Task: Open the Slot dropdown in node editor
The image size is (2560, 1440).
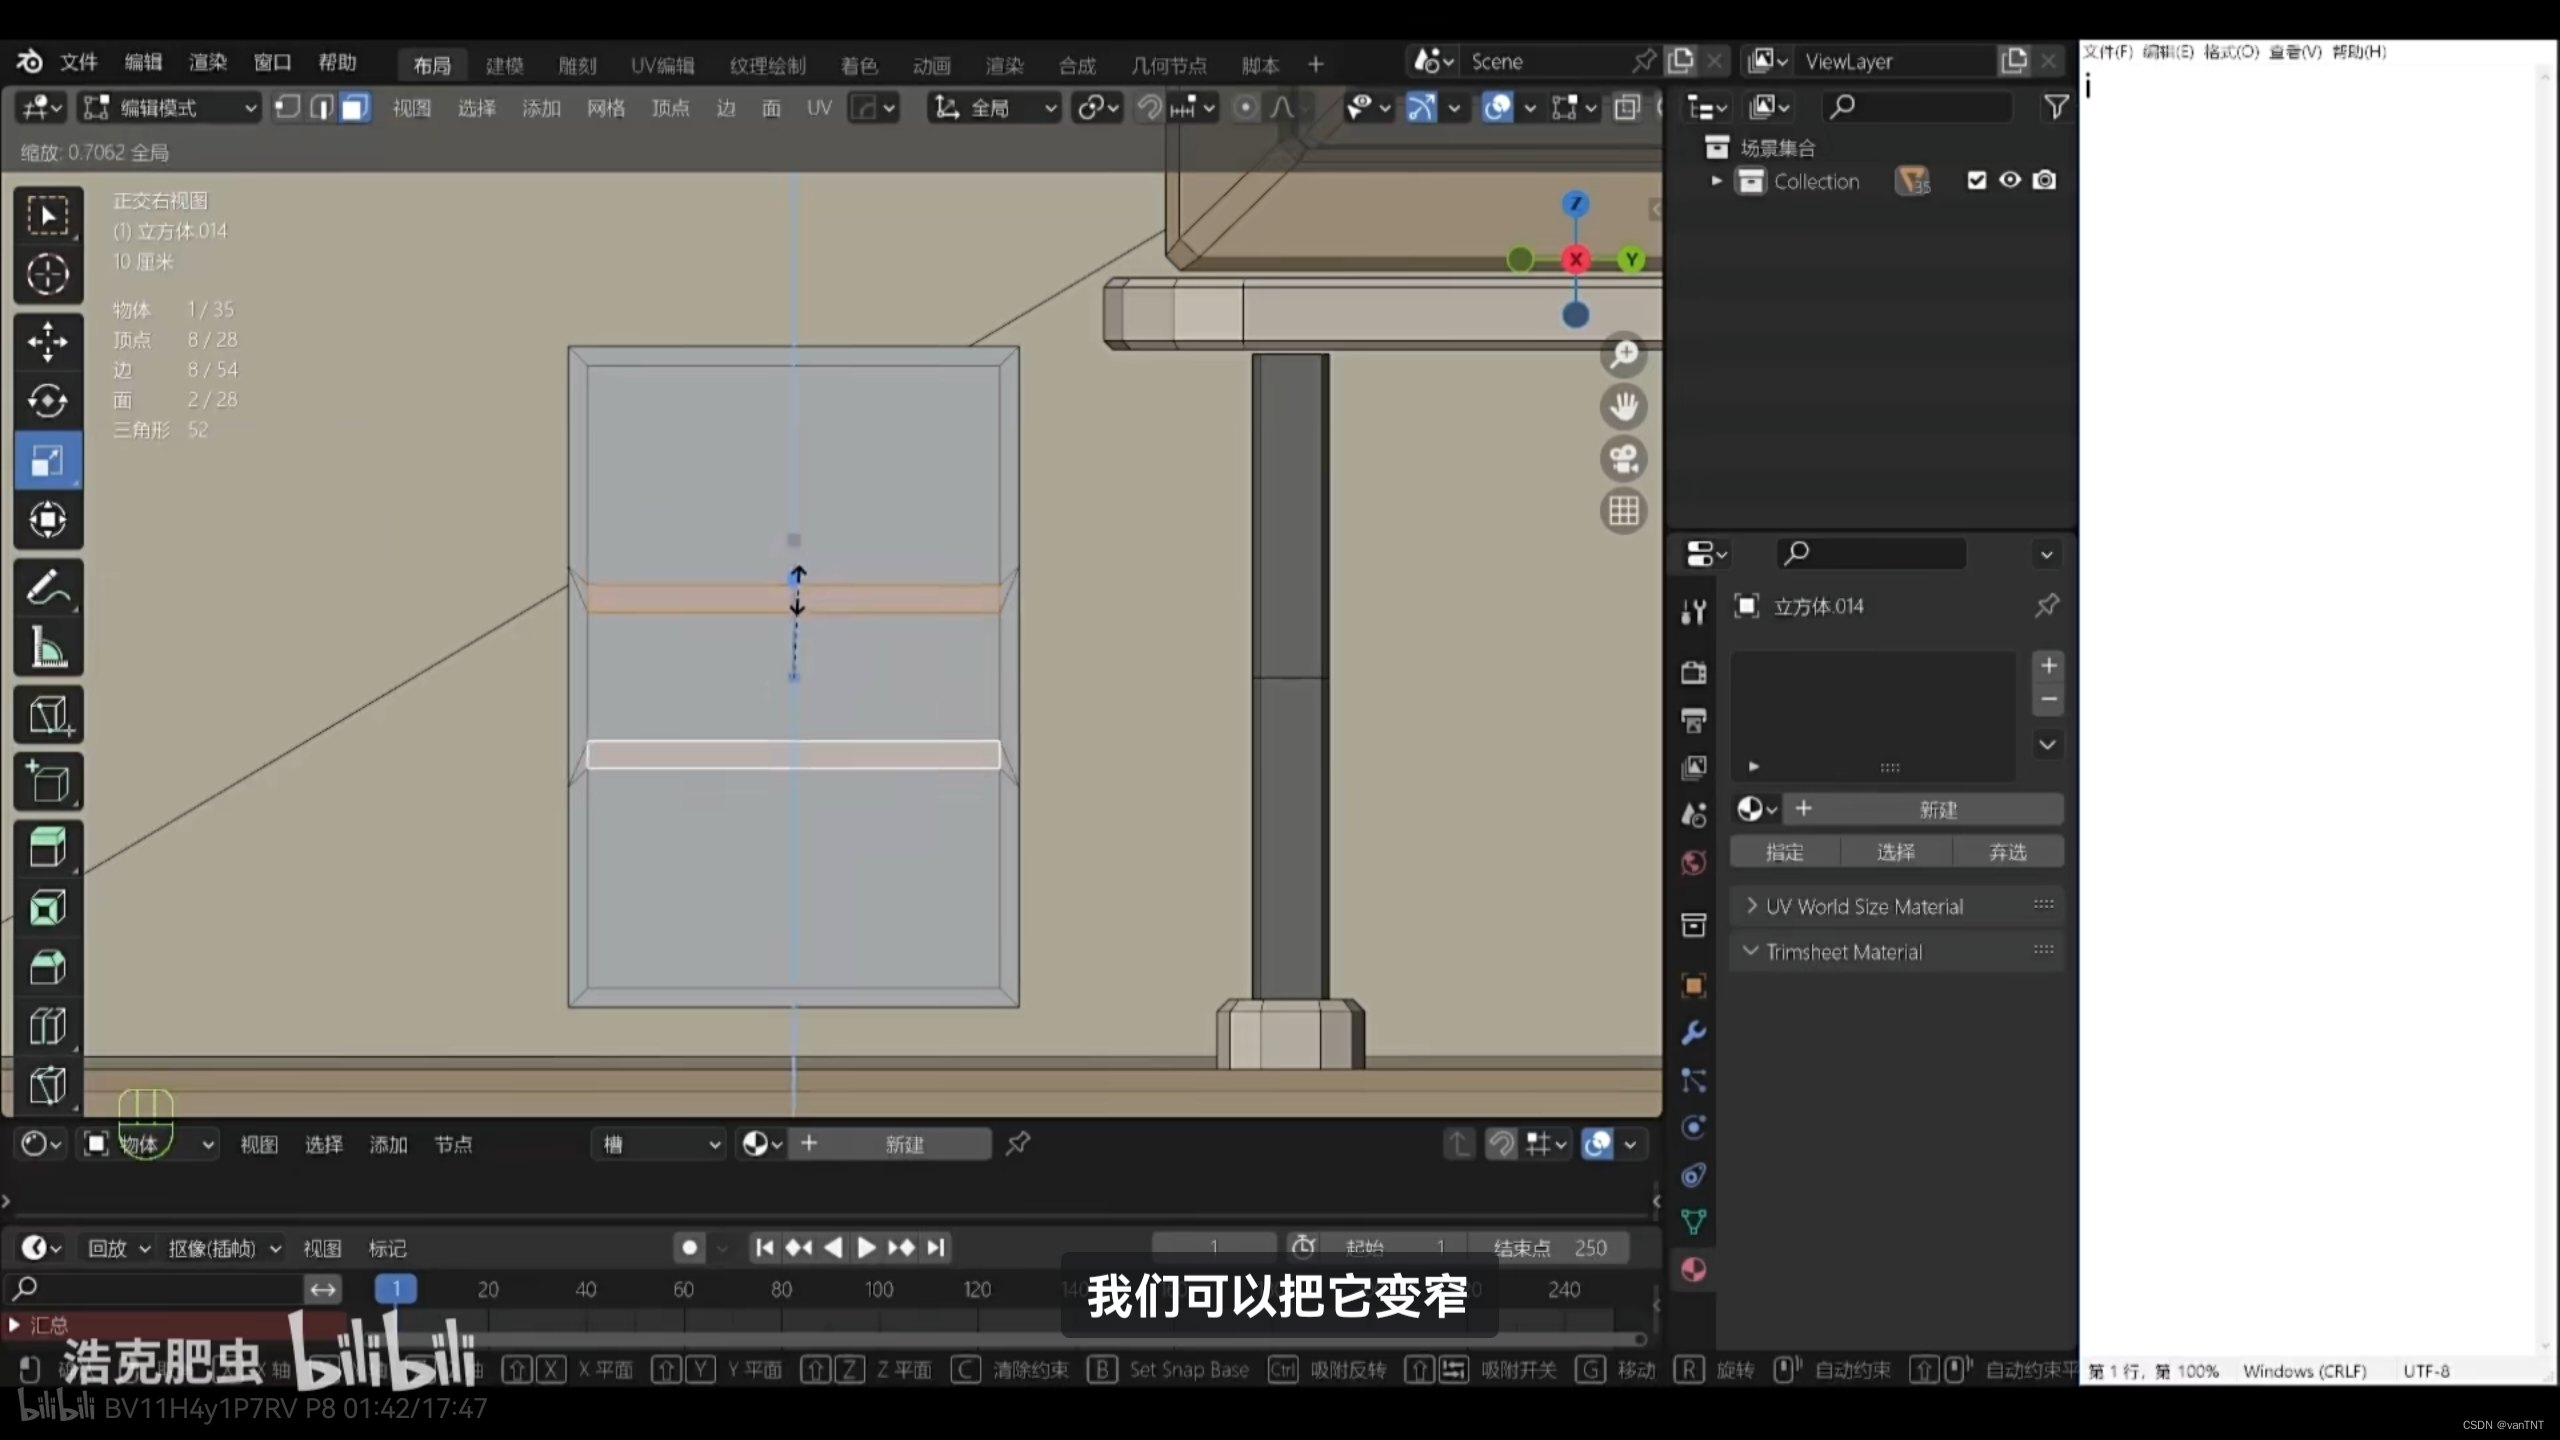Action: click(x=659, y=1143)
